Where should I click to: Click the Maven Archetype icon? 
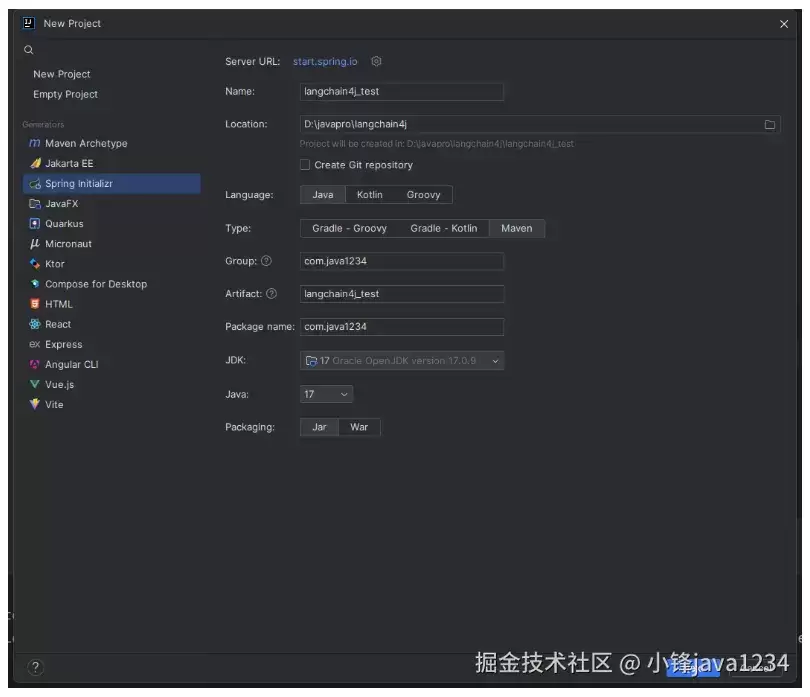pos(35,143)
